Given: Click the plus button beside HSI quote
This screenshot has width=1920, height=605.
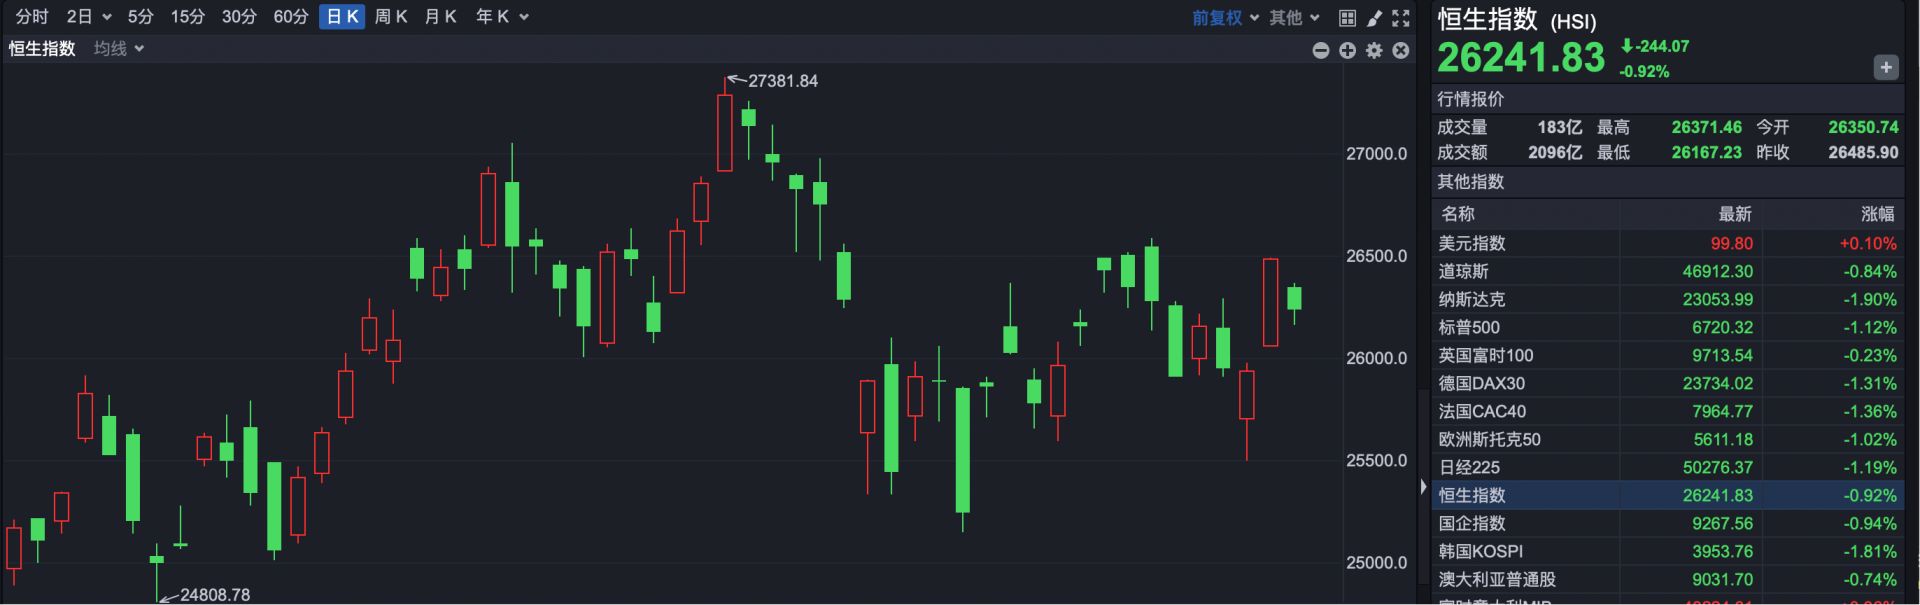Looking at the screenshot, I should click(1885, 67).
